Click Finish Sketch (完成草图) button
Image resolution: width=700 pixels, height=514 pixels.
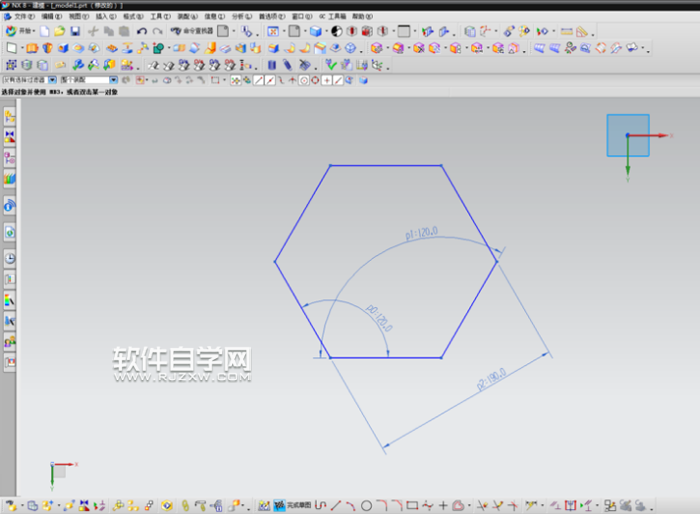coord(291,505)
